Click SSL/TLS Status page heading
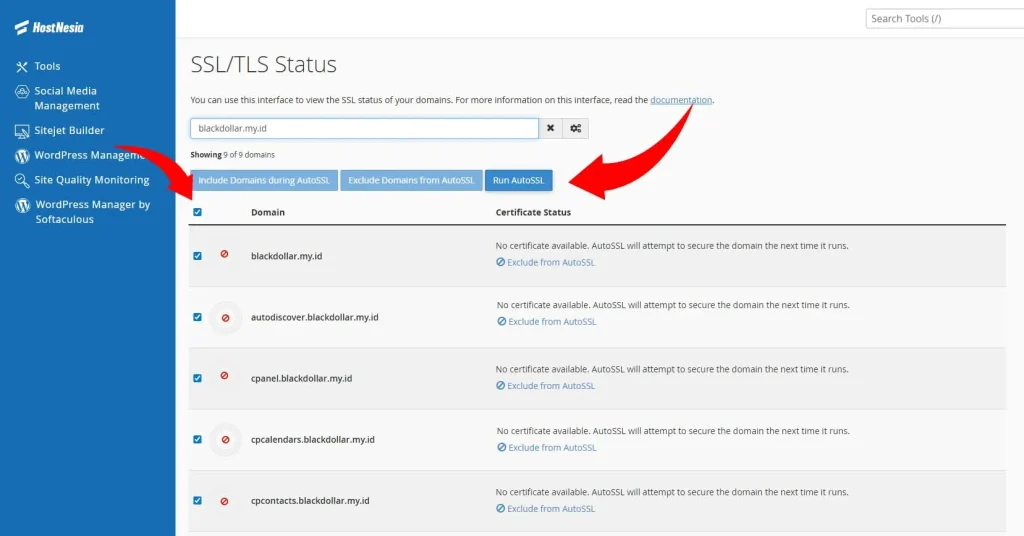 pos(264,65)
